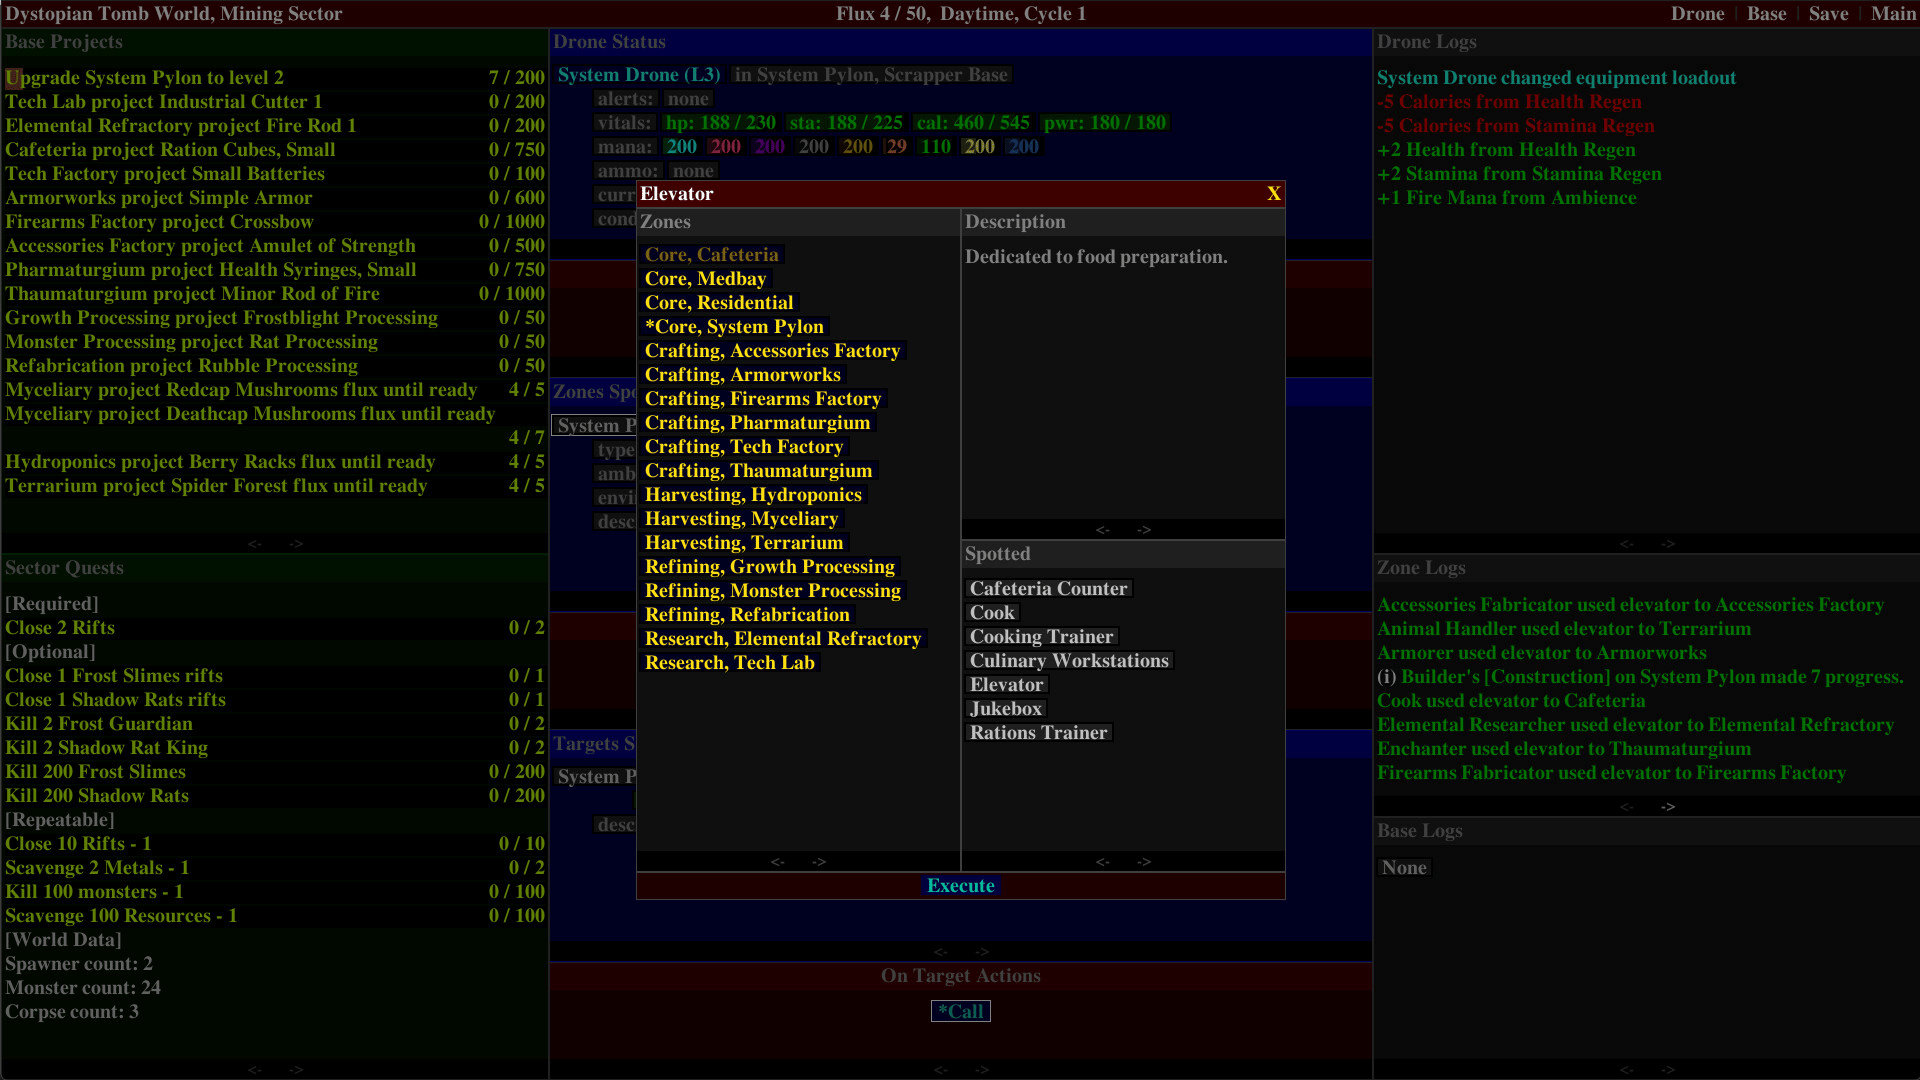1920x1080 pixels.
Task: Click Zones list next page arrow
Action: pos(819,862)
